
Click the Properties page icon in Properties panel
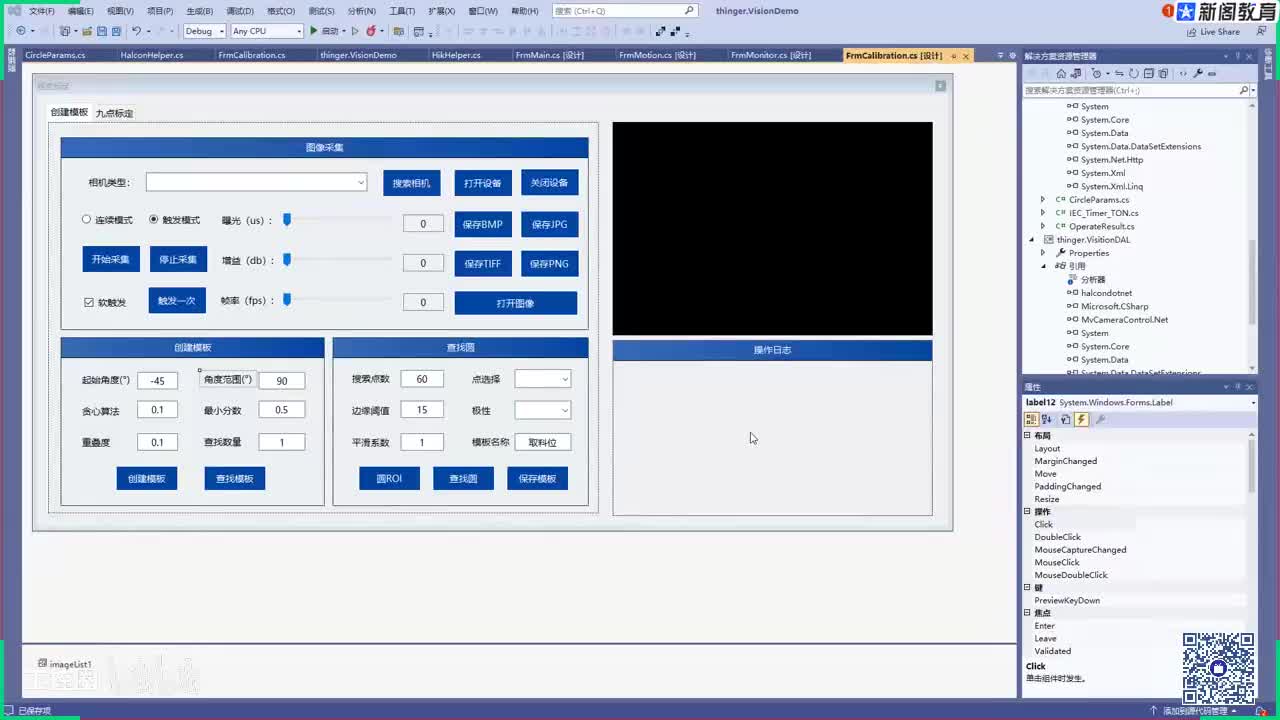1066,420
